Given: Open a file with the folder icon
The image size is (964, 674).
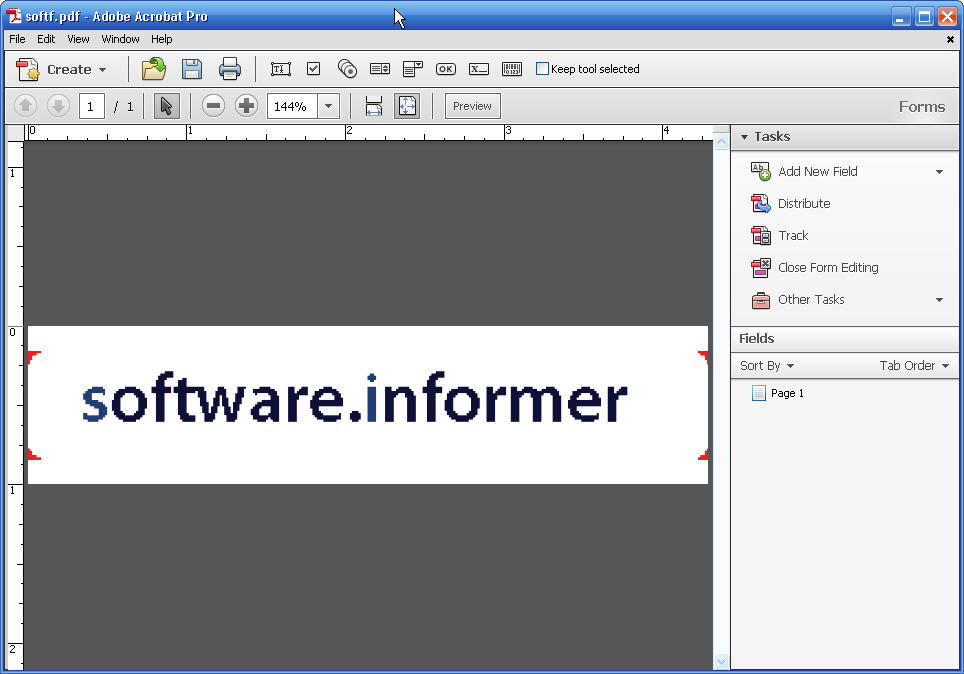Looking at the screenshot, I should coord(154,69).
